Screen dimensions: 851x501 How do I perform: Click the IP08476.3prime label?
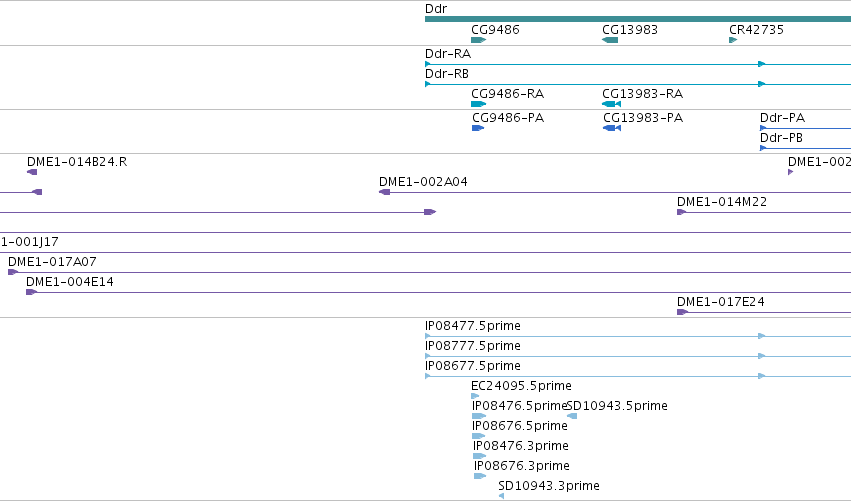[521, 446]
